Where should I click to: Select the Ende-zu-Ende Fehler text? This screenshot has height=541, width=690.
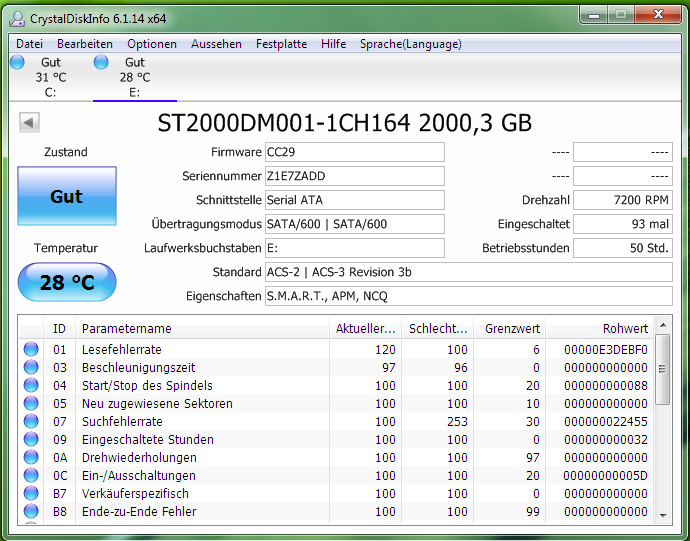(x=139, y=512)
